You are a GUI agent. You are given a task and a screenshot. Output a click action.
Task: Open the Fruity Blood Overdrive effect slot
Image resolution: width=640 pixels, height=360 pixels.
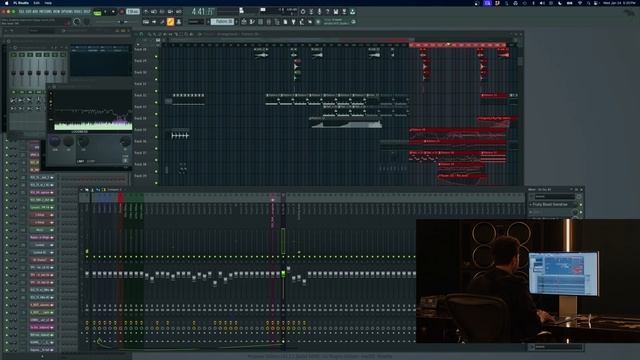[x=550, y=204]
